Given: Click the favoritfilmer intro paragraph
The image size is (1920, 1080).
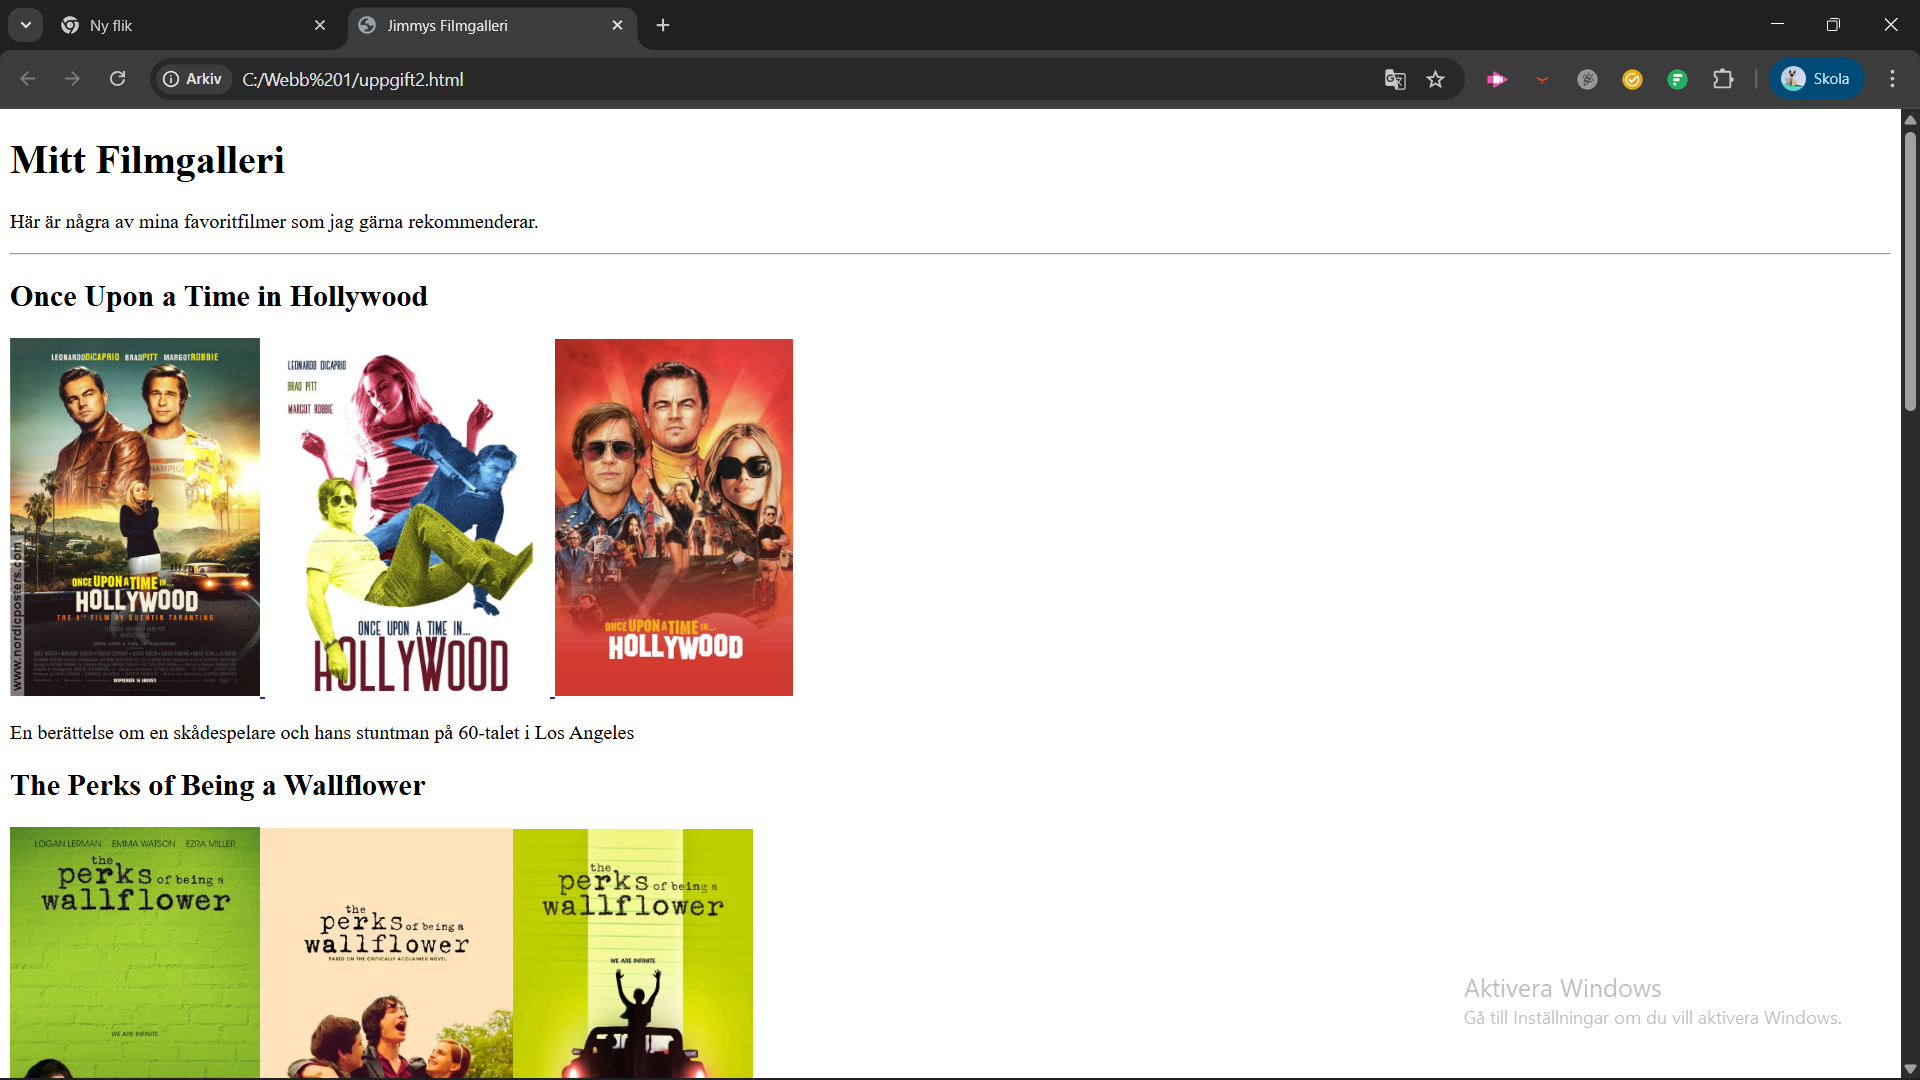Looking at the screenshot, I should 274,222.
